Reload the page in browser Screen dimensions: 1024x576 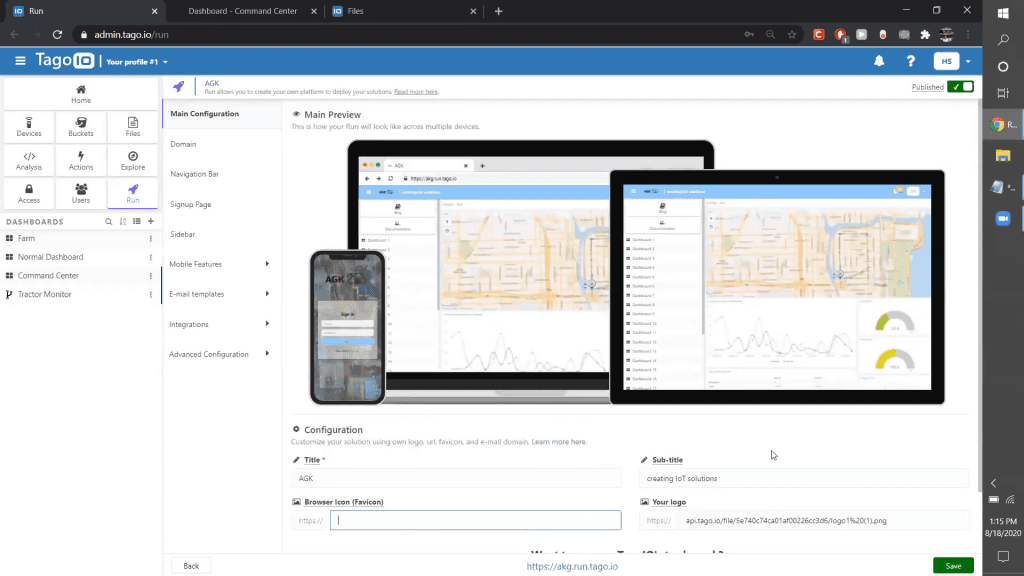pyautogui.click(x=57, y=35)
